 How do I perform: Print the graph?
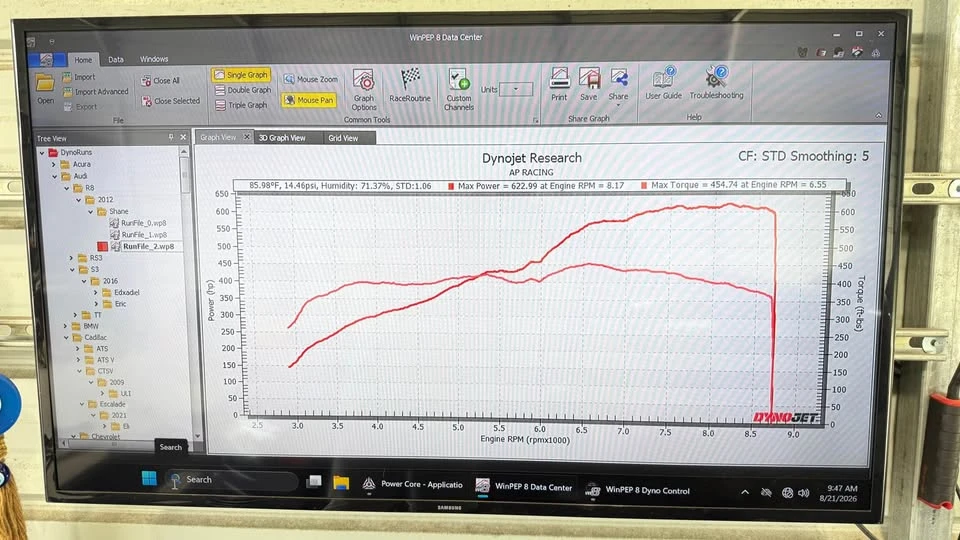coord(559,84)
